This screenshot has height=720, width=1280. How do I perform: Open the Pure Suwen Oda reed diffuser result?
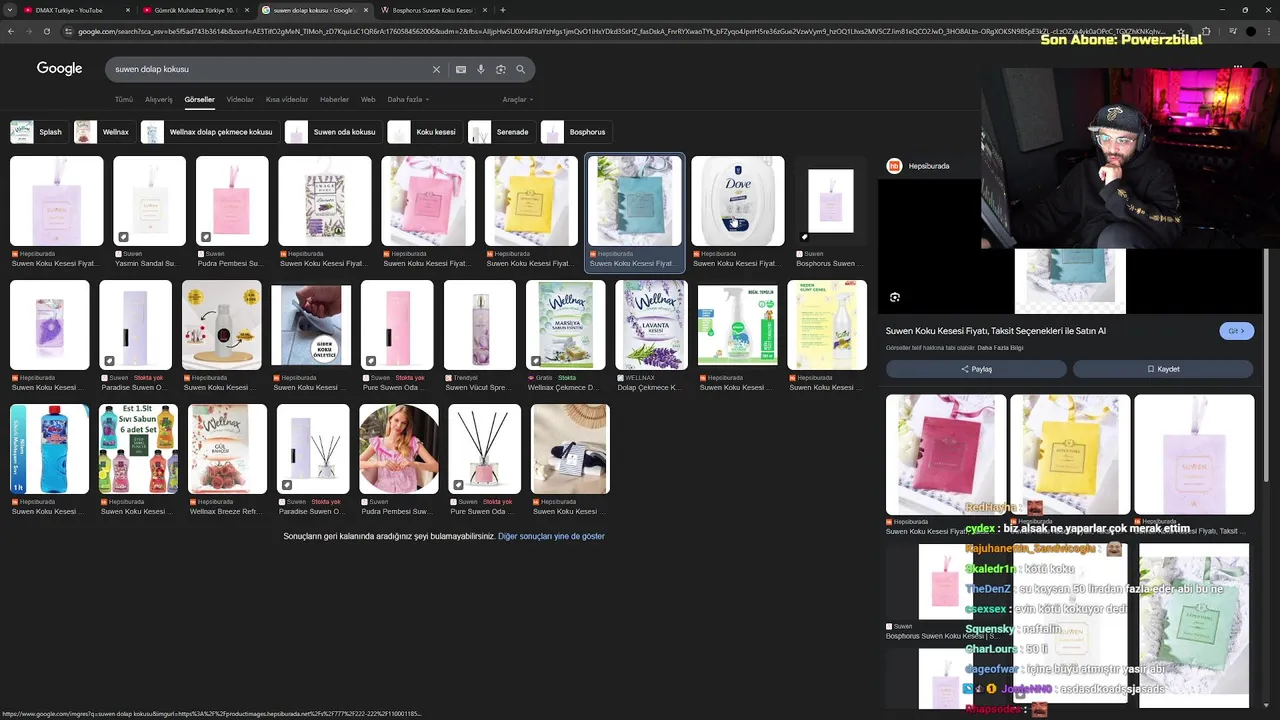pyautogui.click(x=484, y=449)
